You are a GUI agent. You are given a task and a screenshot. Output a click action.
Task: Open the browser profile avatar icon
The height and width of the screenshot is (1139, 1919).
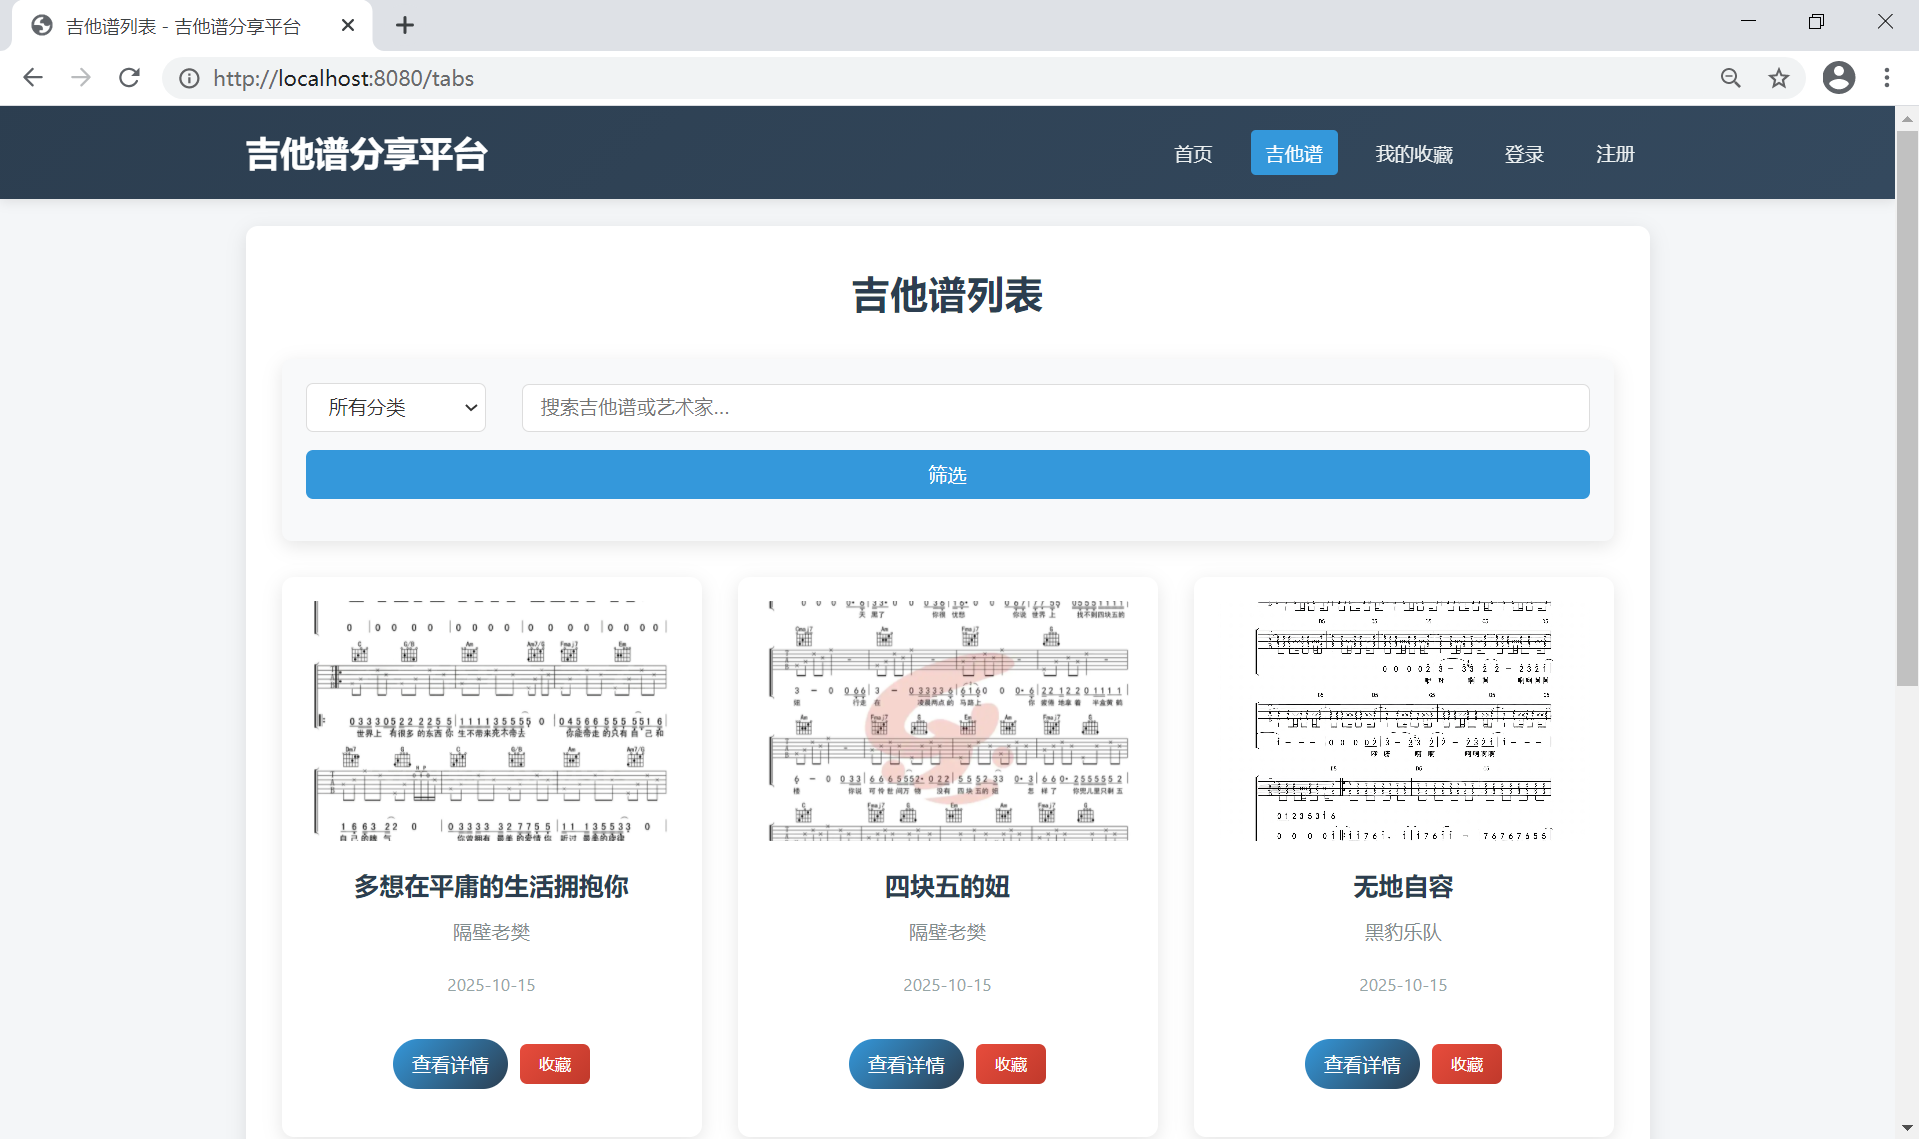point(1838,78)
